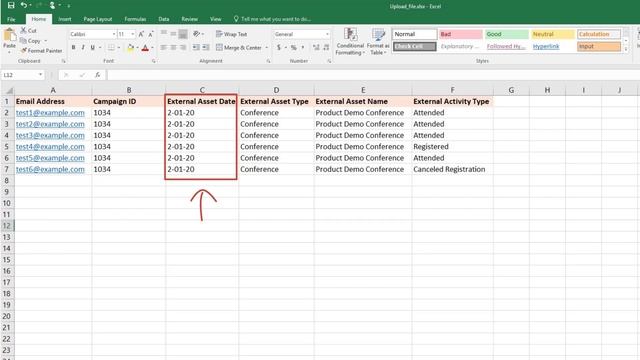Toggle italic formatting
The height and width of the screenshot is (360, 640).
pyautogui.click(x=83, y=48)
